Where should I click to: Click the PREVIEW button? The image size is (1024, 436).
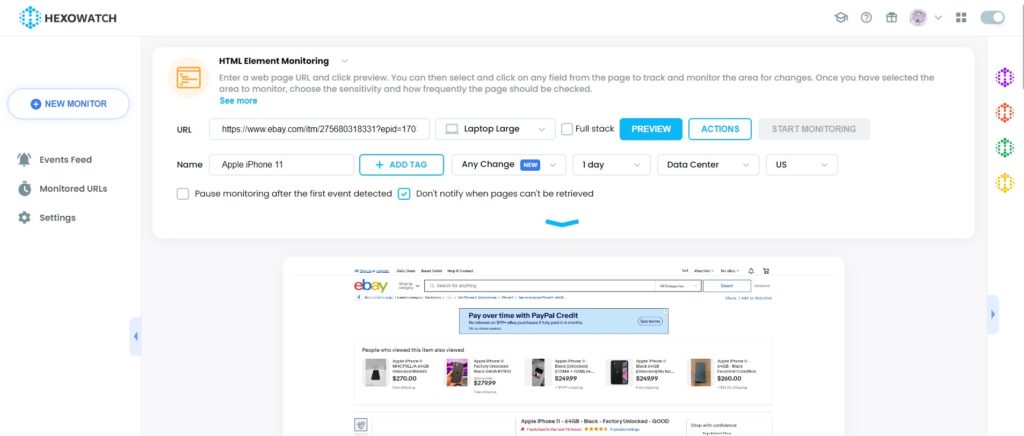(x=650, y=129)
